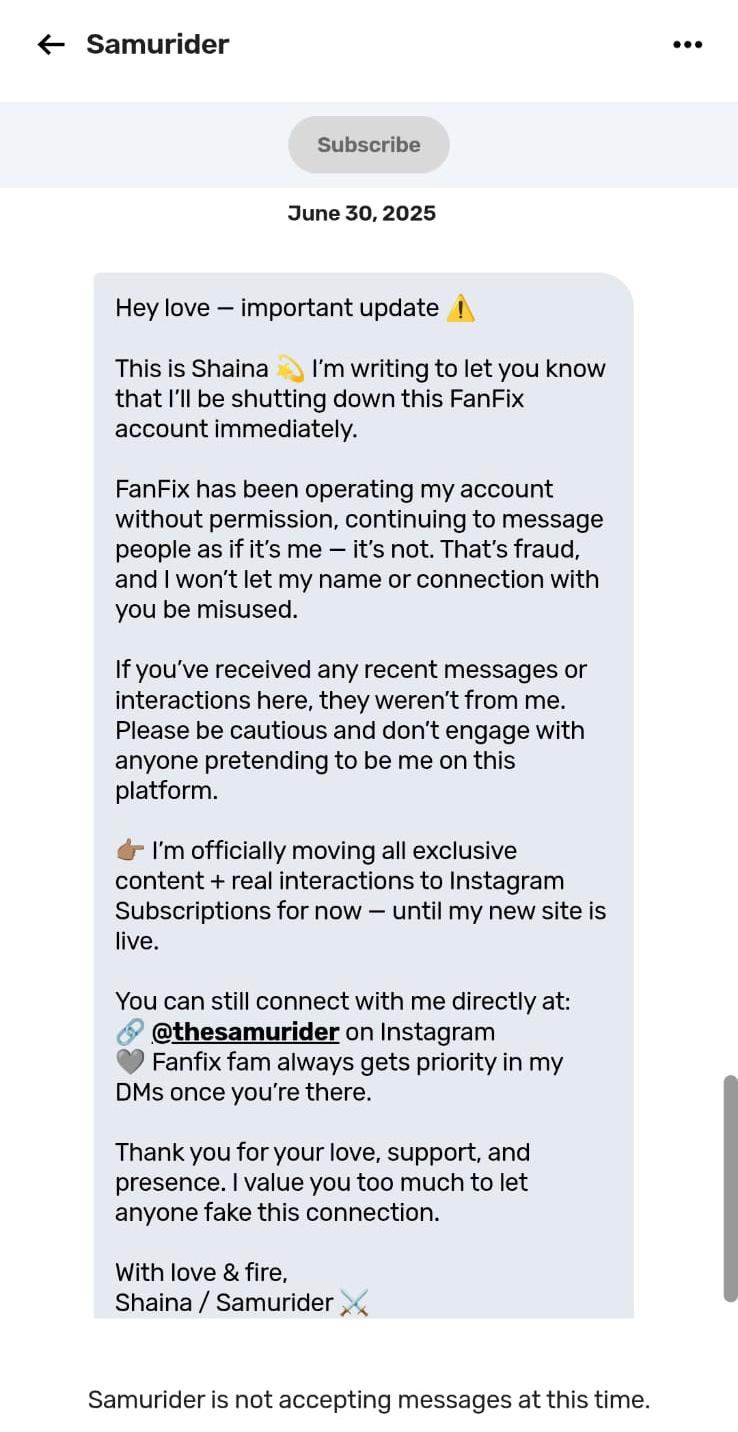This screenshot has height=1432, width=738.
Task: Tap the Samurider name in the header
Action: pyautogui.click(x=158, y=45)
